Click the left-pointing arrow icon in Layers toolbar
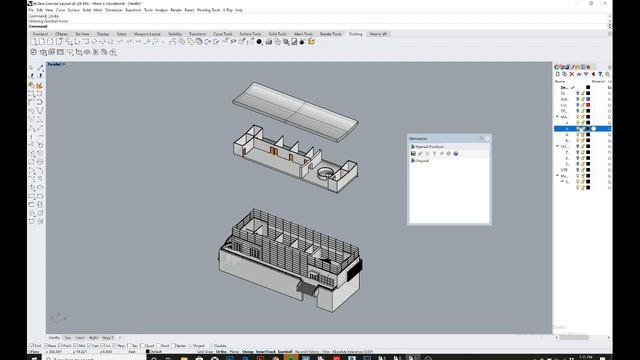Viewport: 640px width, 360px height. (593, 74)
